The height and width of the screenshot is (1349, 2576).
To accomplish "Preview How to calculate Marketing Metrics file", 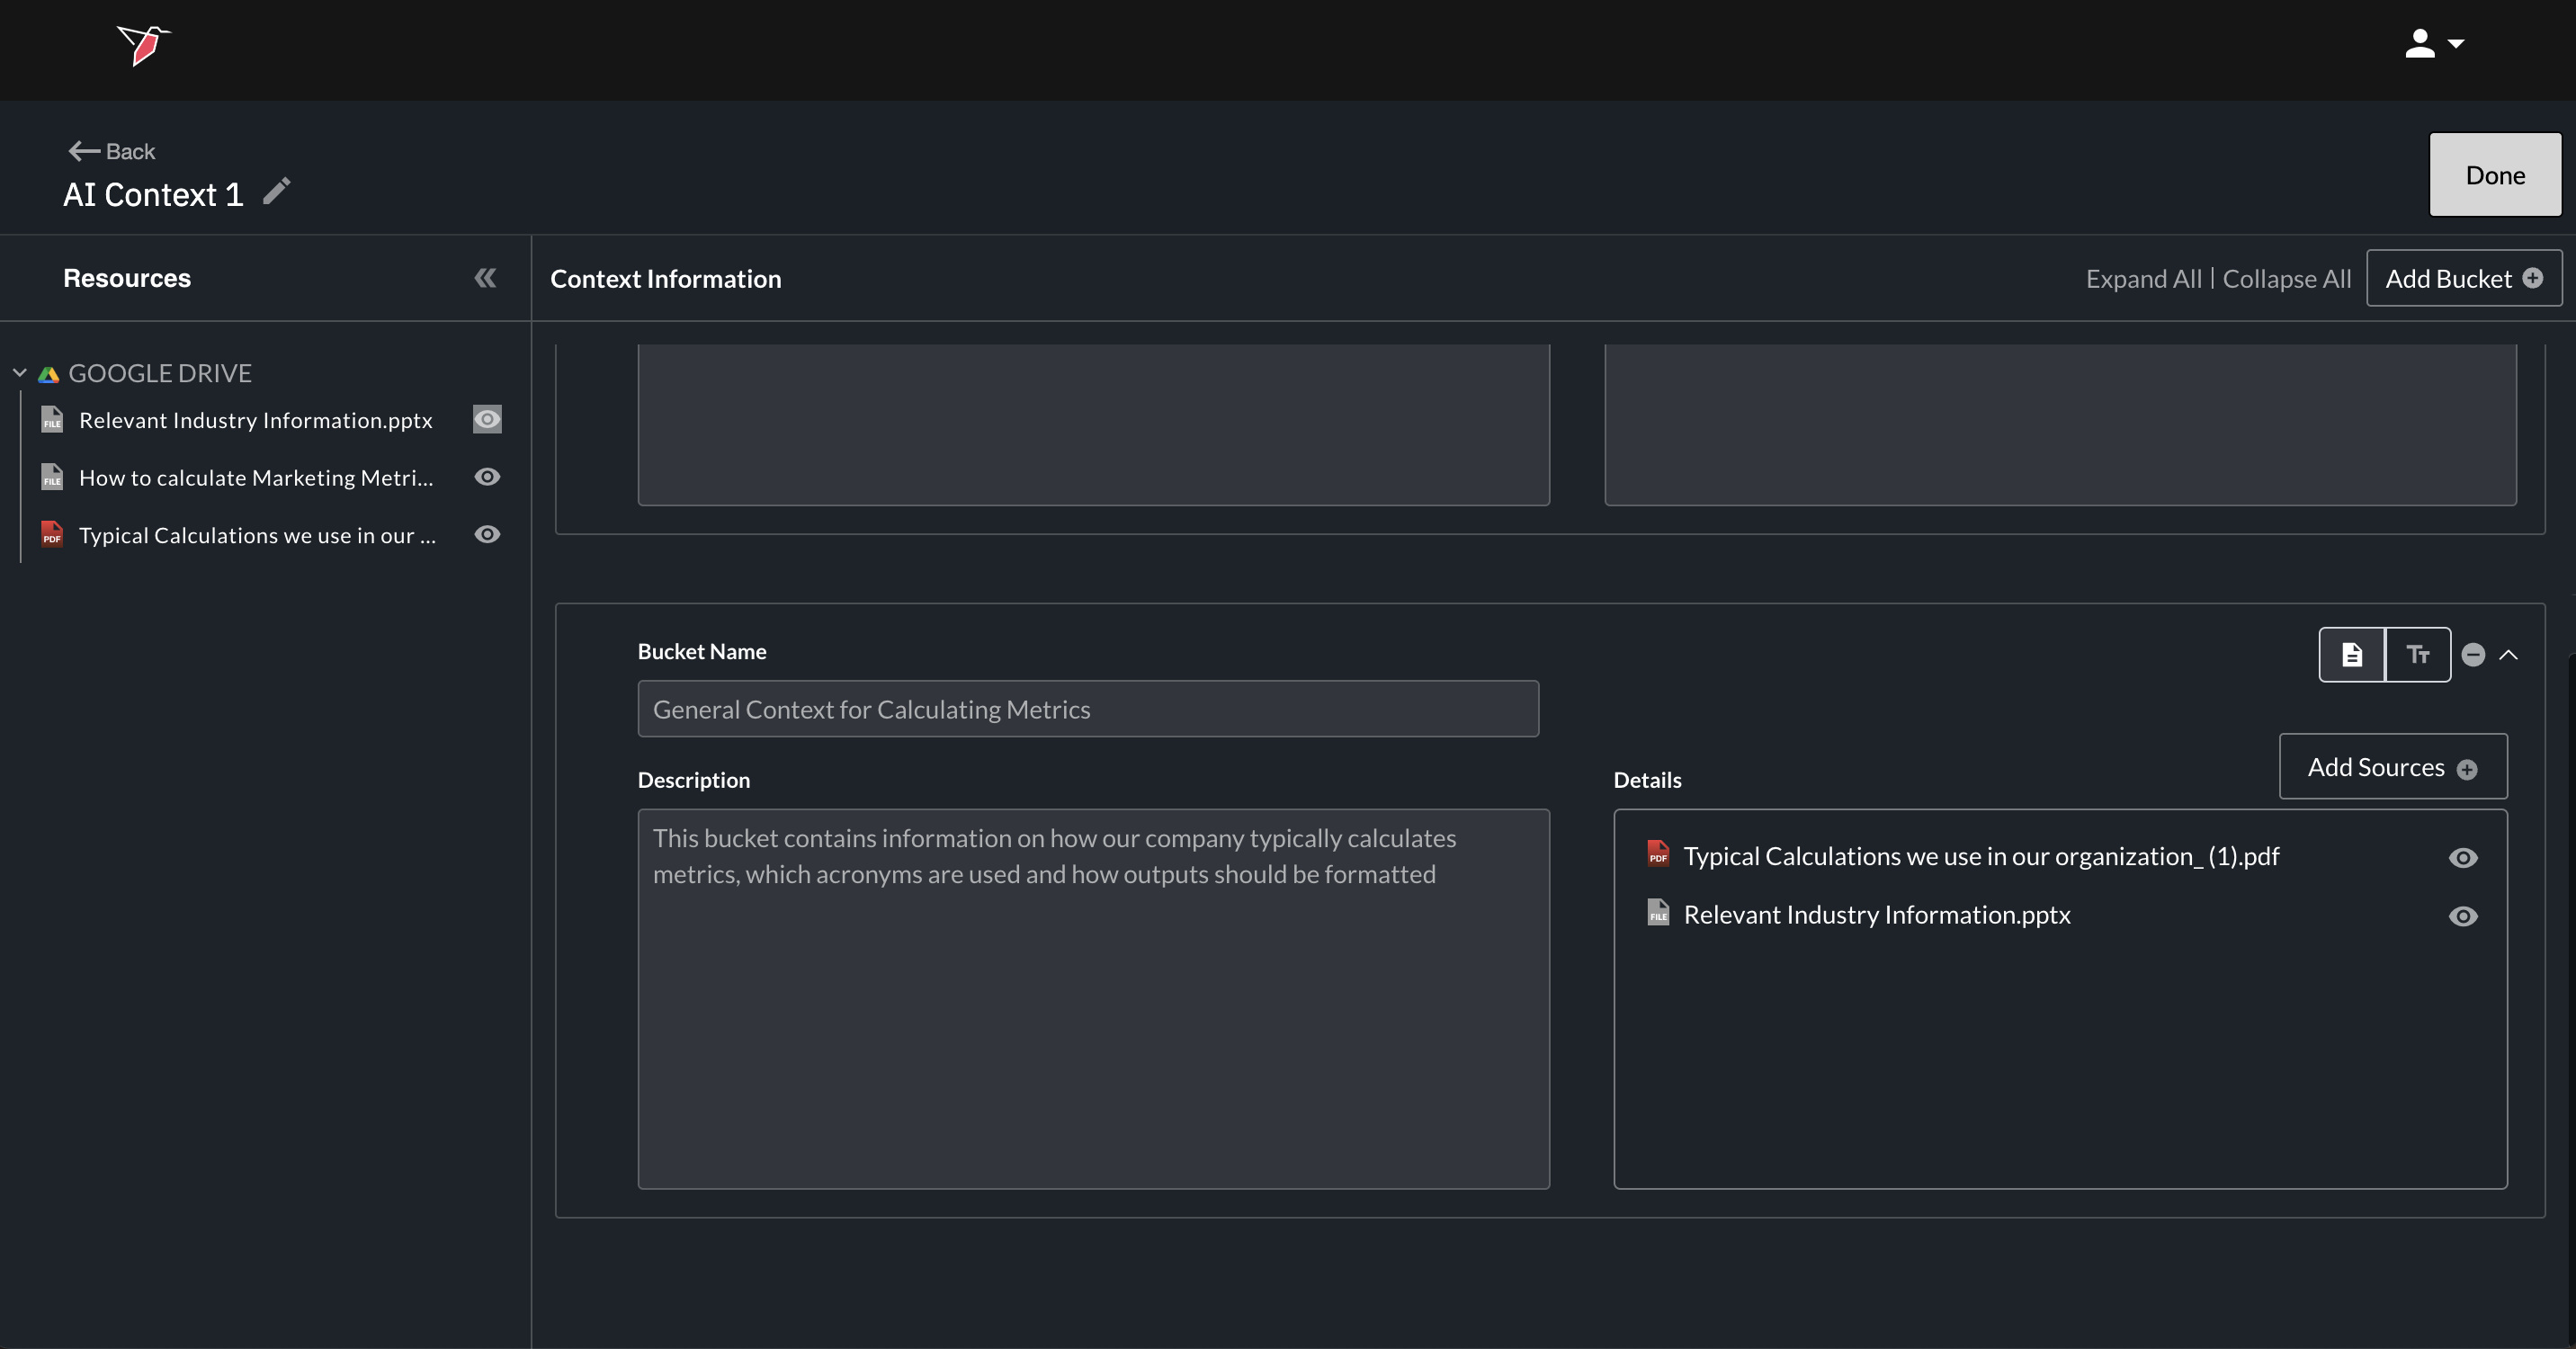I will (x=487, y=477).
